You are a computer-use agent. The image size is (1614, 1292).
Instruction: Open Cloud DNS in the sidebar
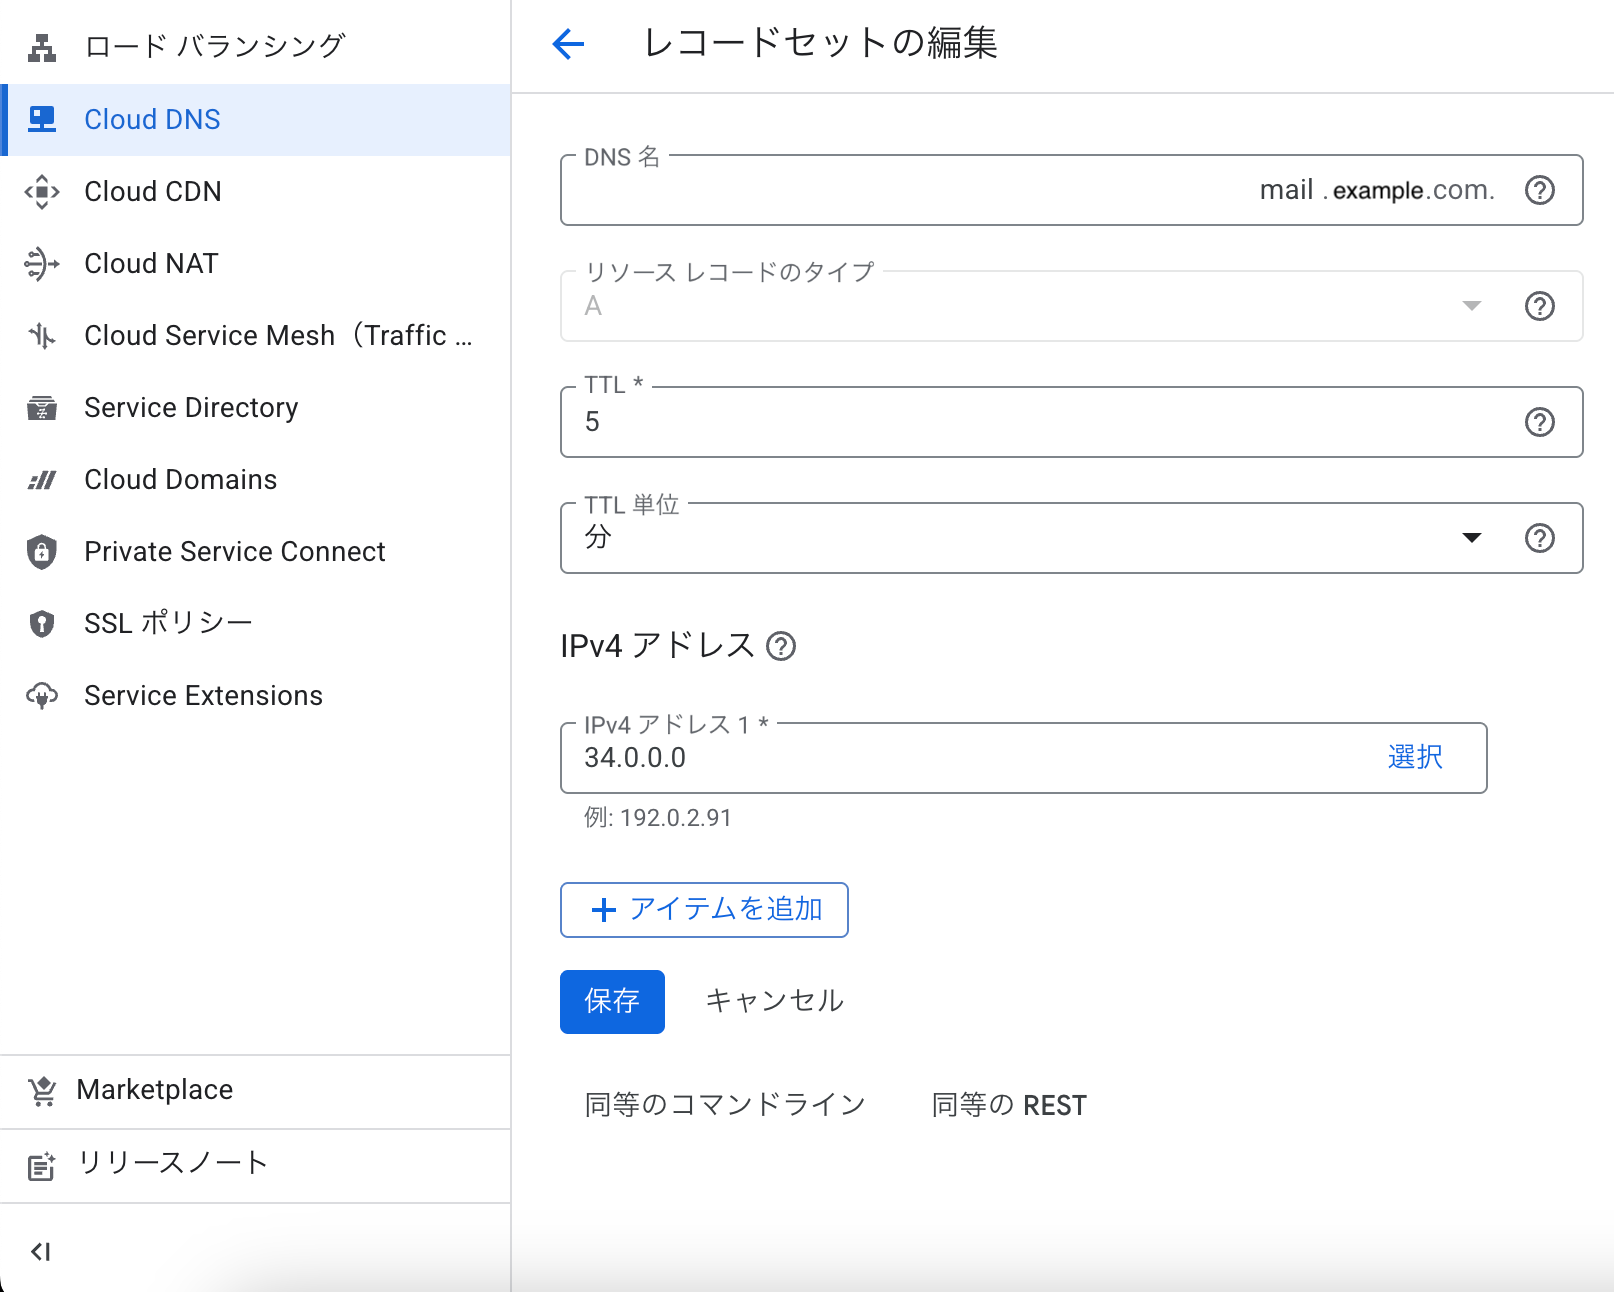[152, 119]
